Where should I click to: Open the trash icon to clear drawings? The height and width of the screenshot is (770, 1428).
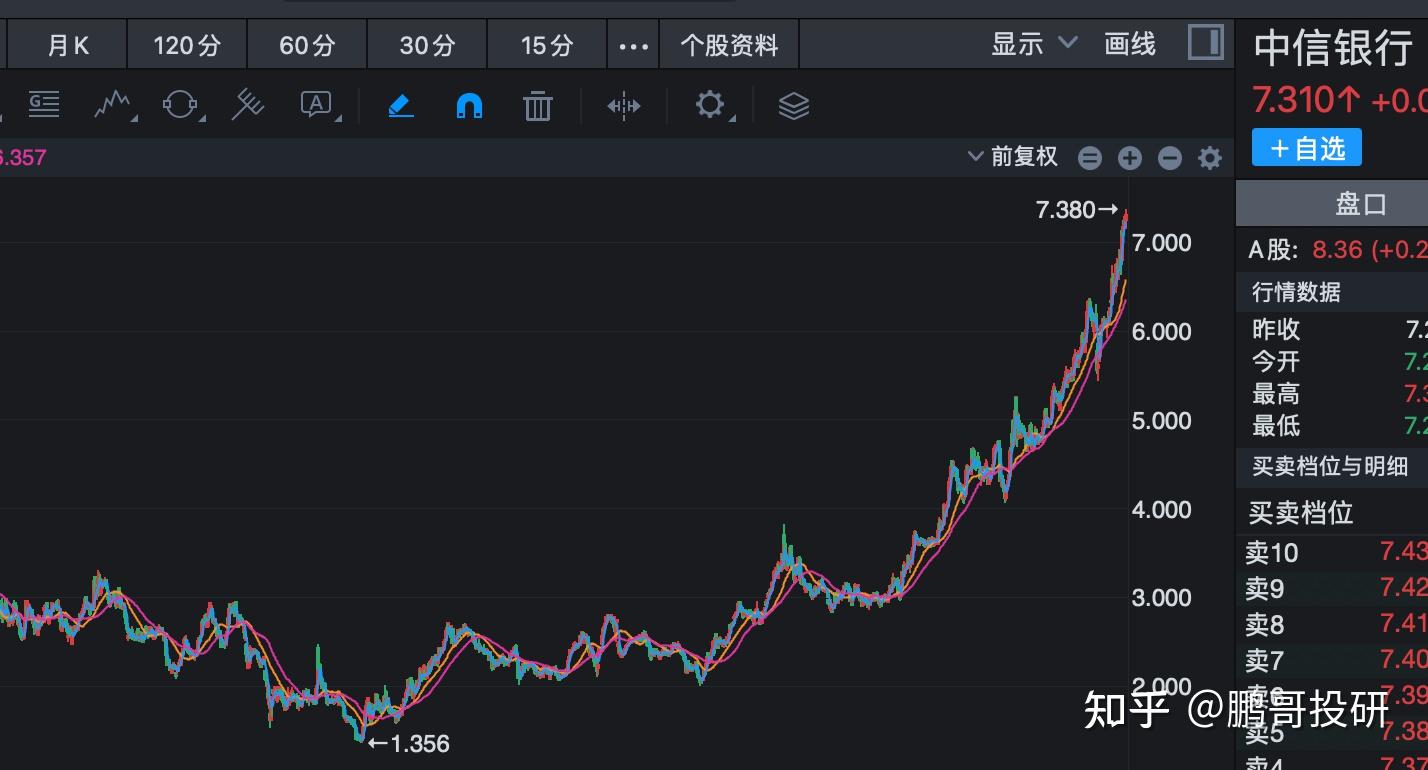coord(537,105)
